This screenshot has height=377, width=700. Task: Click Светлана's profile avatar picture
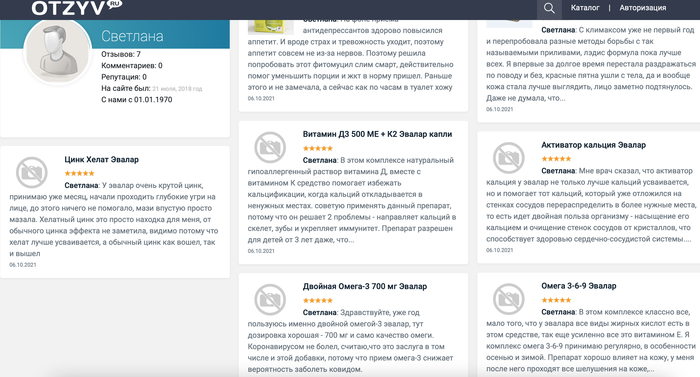tap(58, 50)
